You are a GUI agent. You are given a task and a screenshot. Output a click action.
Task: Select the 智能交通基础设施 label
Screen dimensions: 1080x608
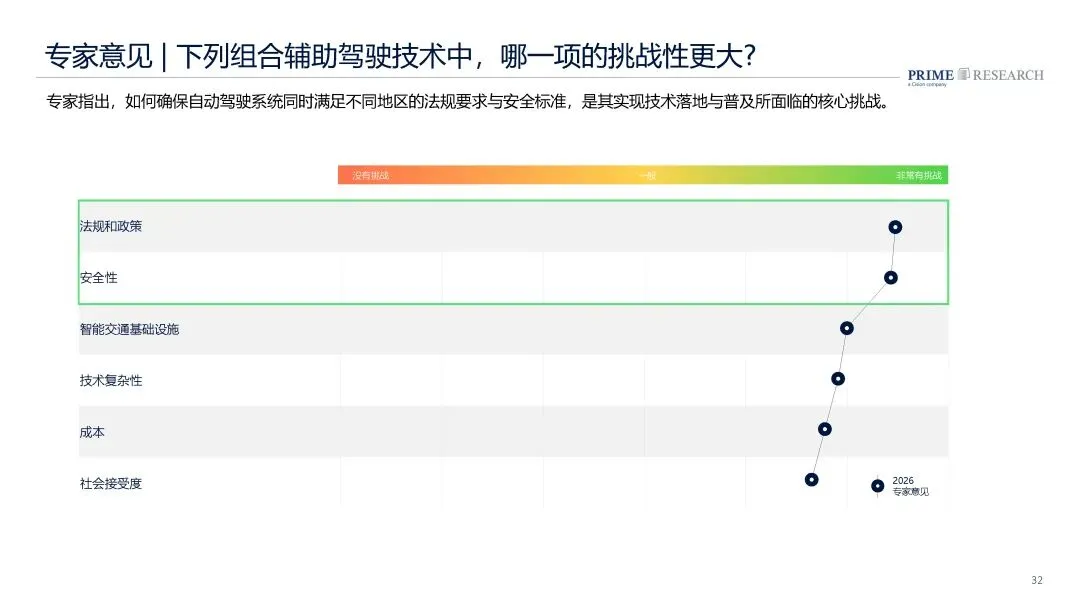point(129,329)
